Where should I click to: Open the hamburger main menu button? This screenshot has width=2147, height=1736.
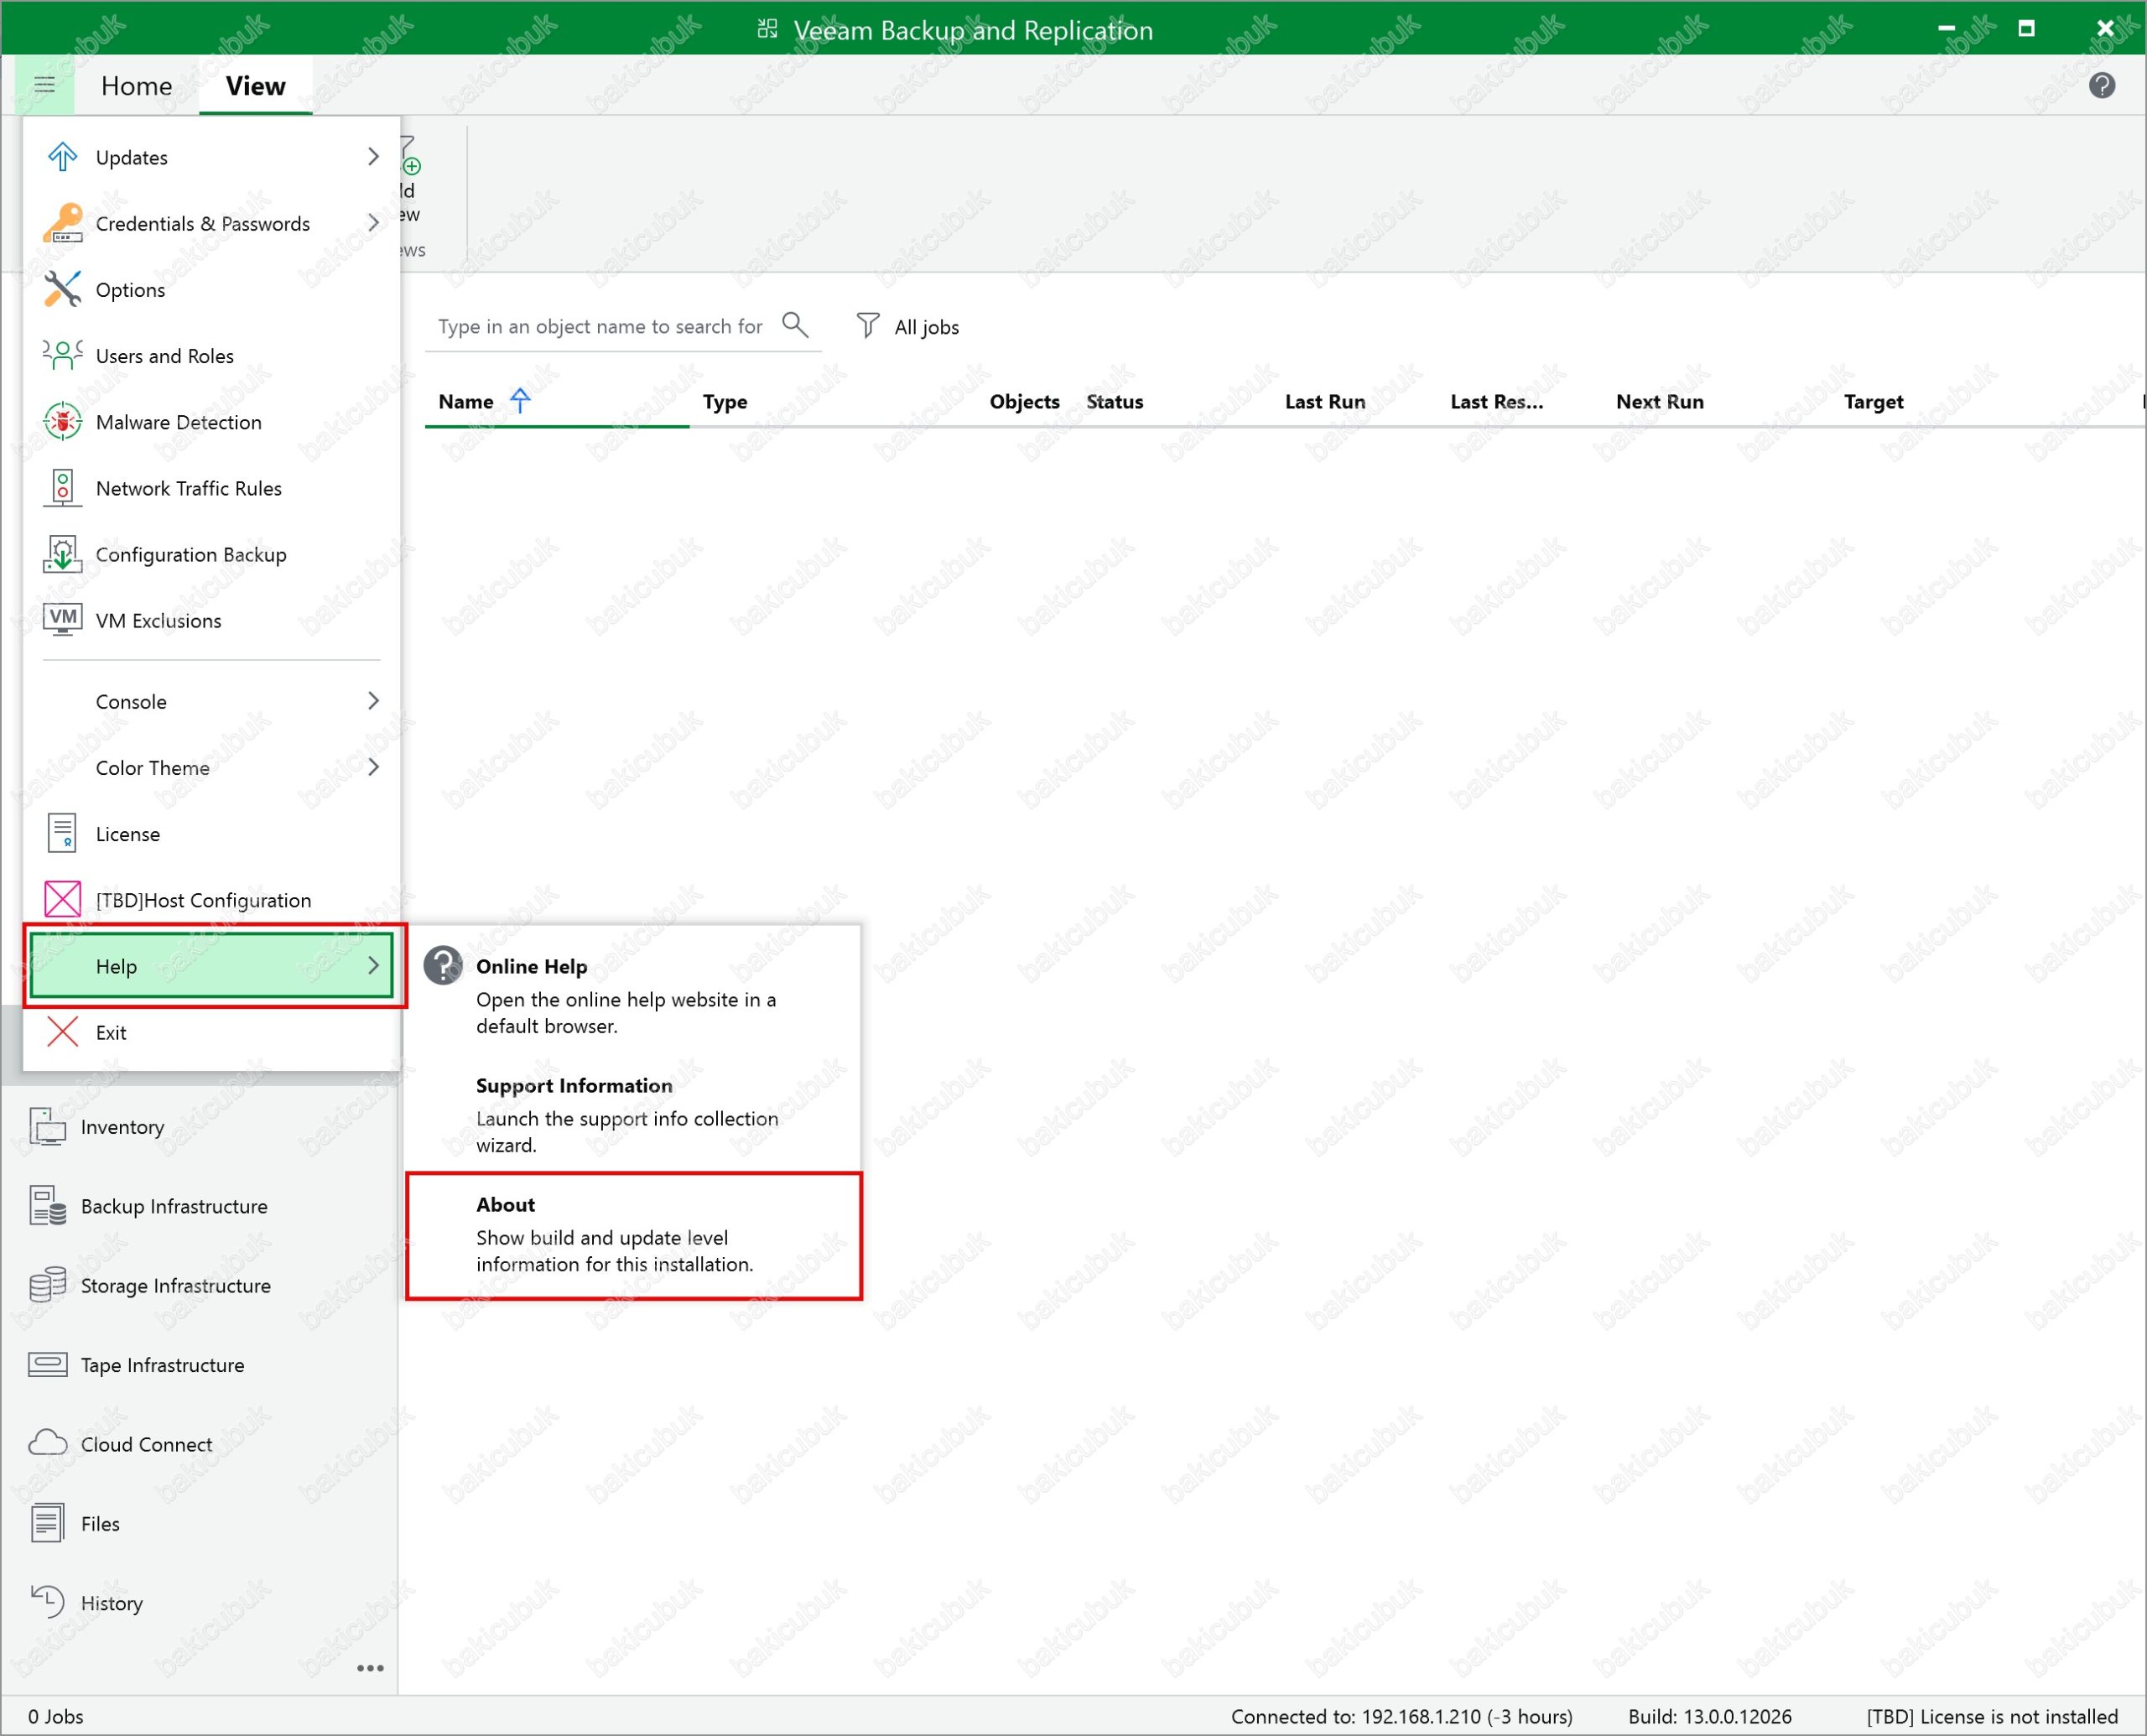tap(44, 85)
